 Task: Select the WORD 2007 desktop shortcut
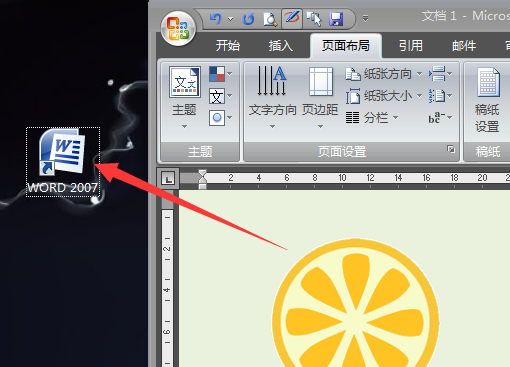point(63,162)
